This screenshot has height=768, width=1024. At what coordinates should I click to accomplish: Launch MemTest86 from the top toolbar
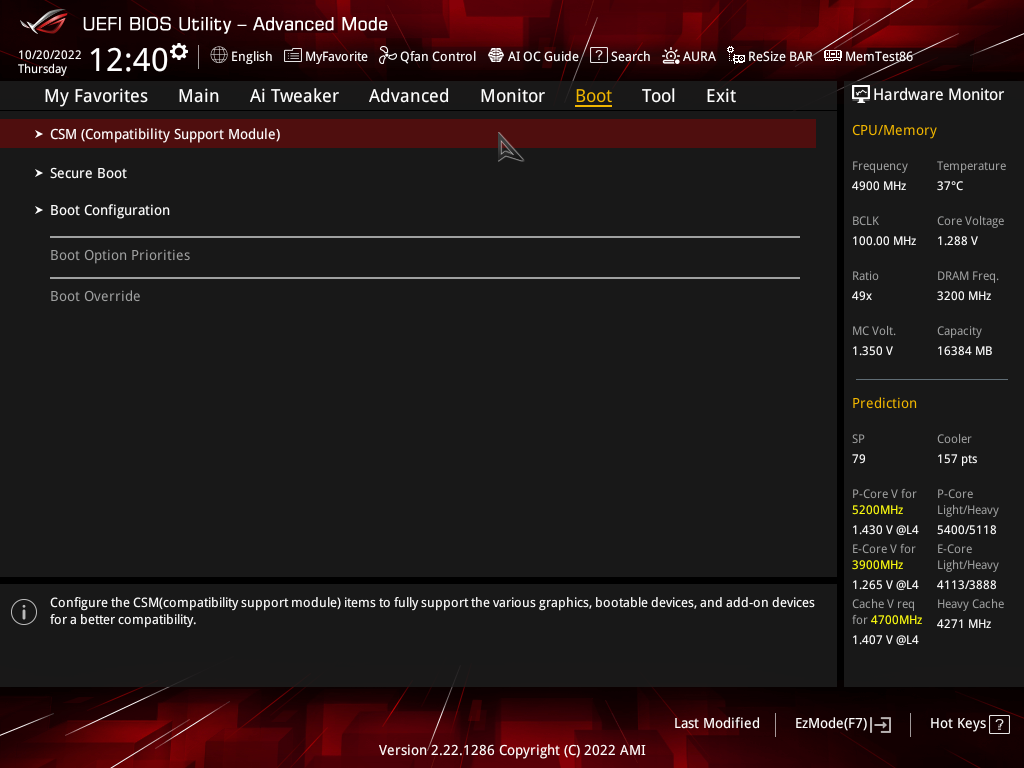coord(868,56)
